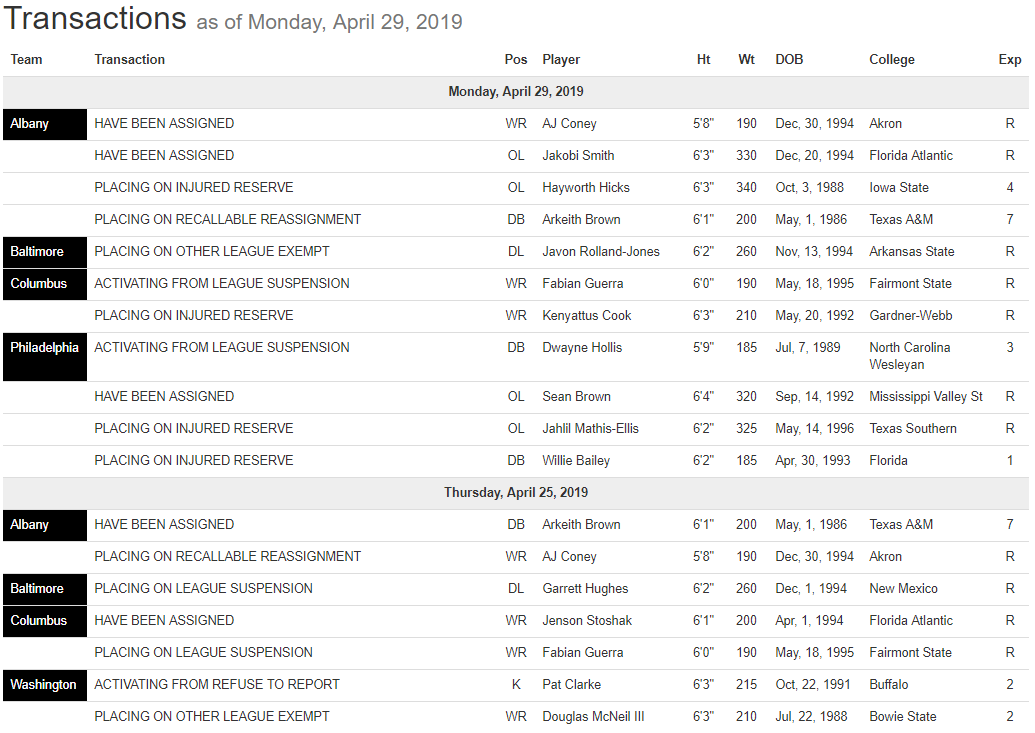
Task: Select the Washington team label
Action: pyautogui.click(x=43, y=685)
